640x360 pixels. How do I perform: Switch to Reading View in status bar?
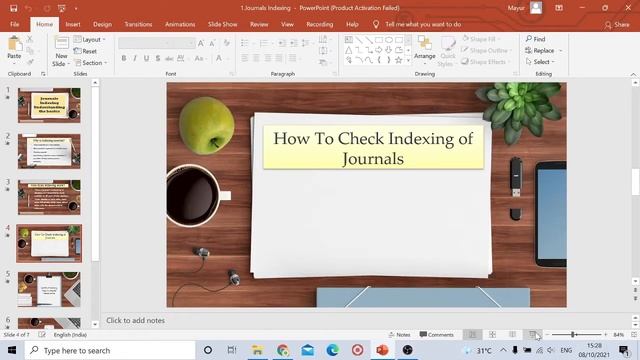513,335
